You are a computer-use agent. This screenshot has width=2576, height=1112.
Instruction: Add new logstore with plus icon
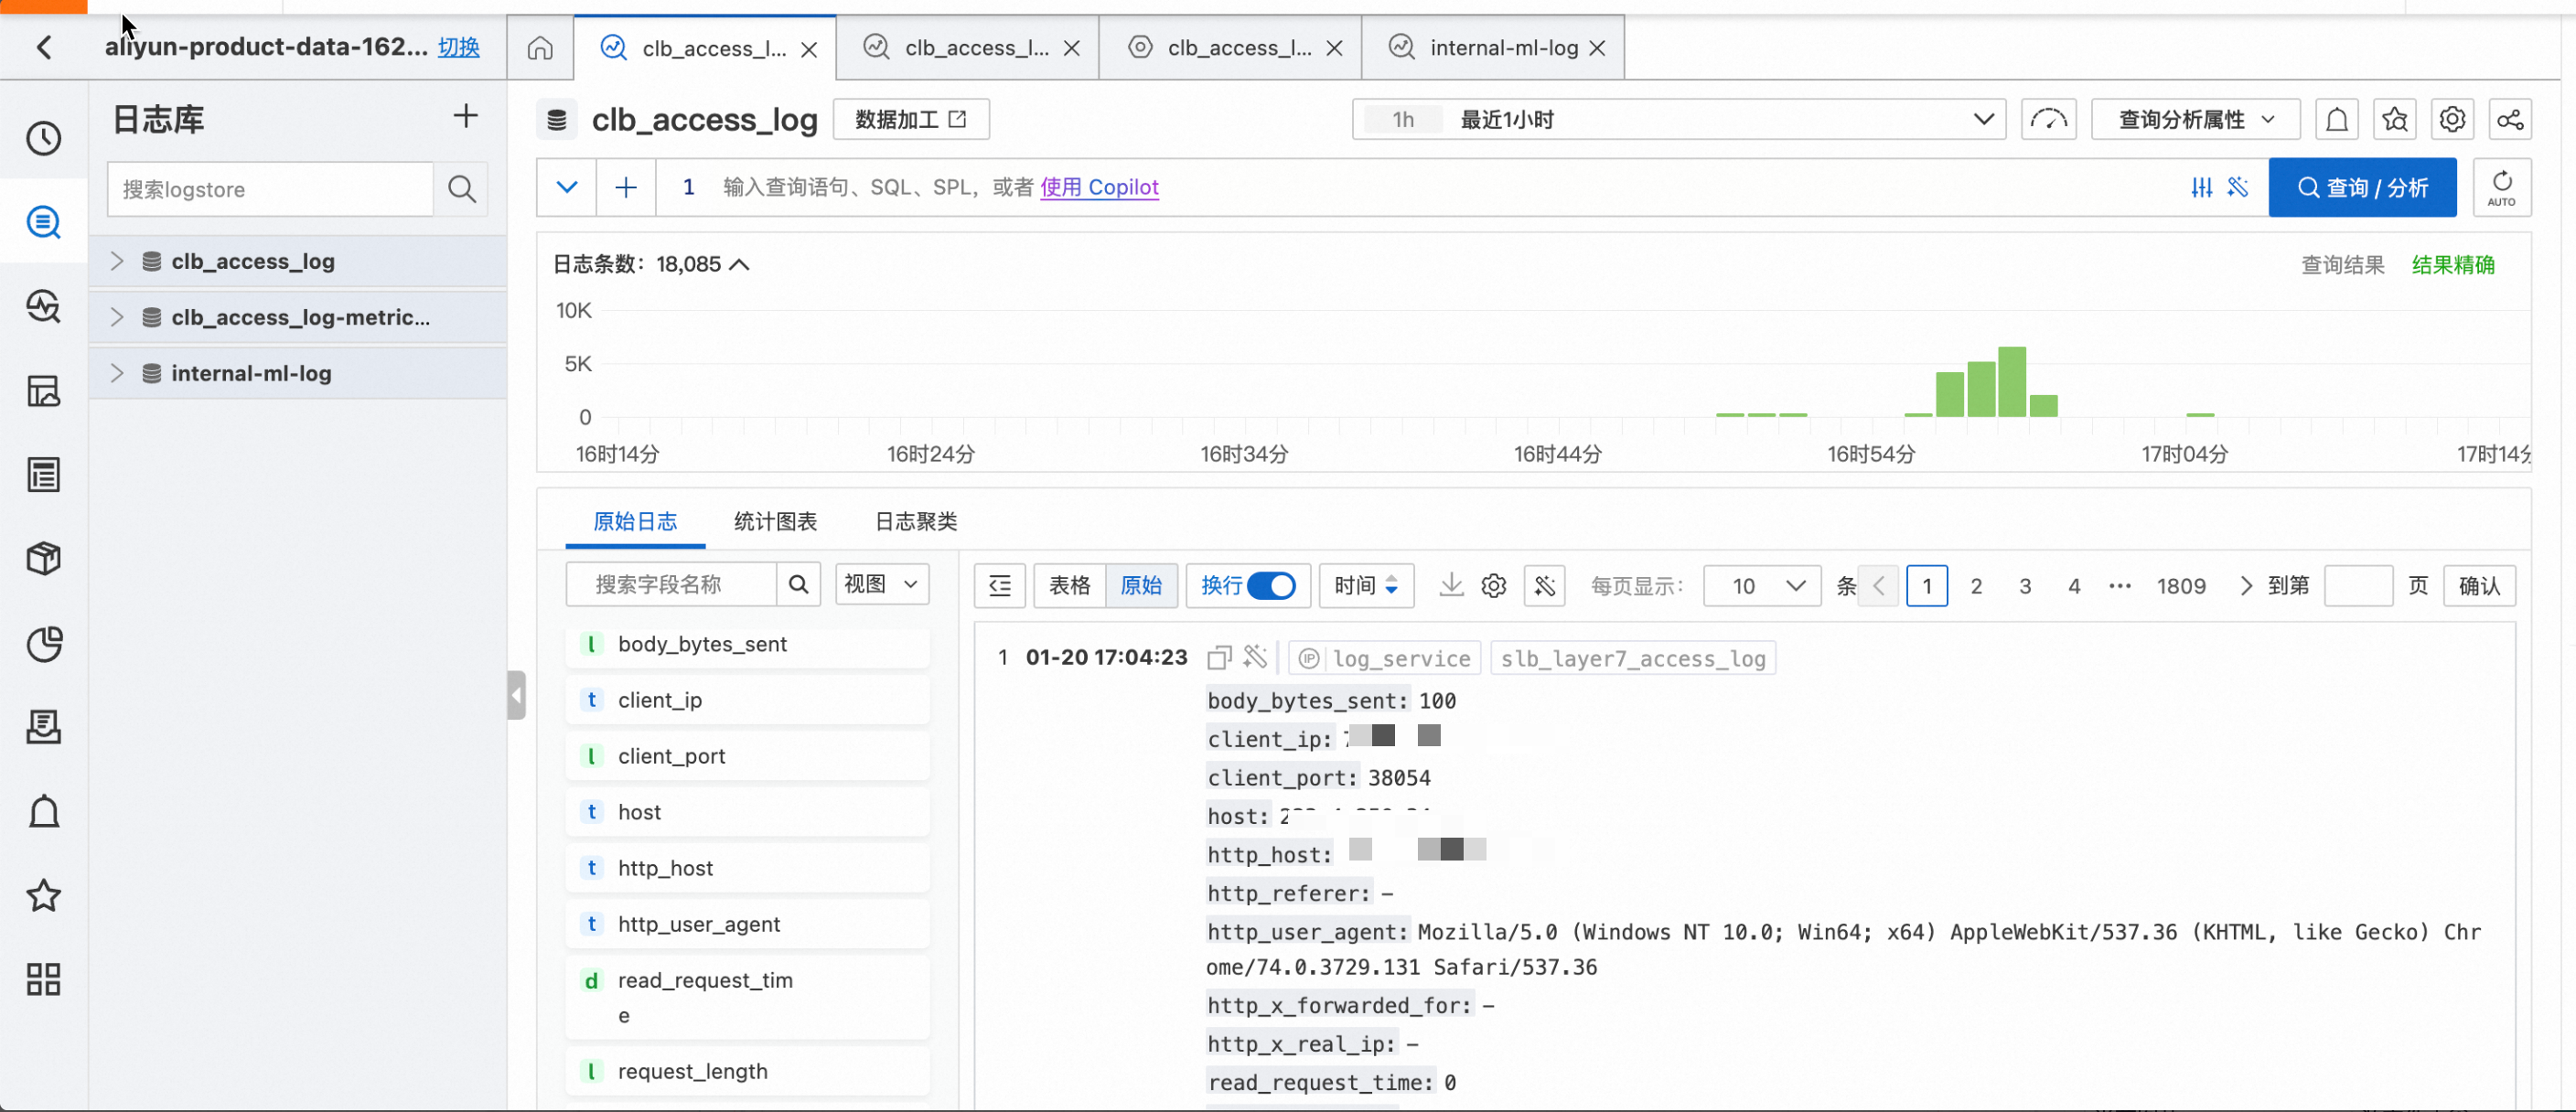[465, 116]
